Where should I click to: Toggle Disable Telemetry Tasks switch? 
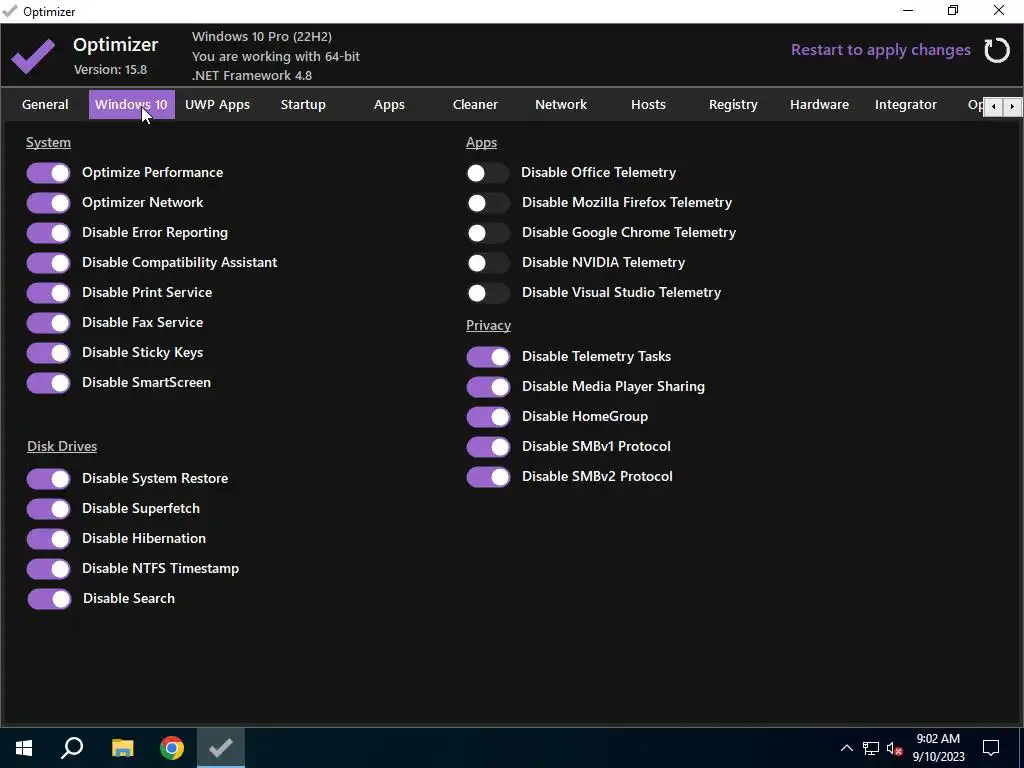pos(488,357)
